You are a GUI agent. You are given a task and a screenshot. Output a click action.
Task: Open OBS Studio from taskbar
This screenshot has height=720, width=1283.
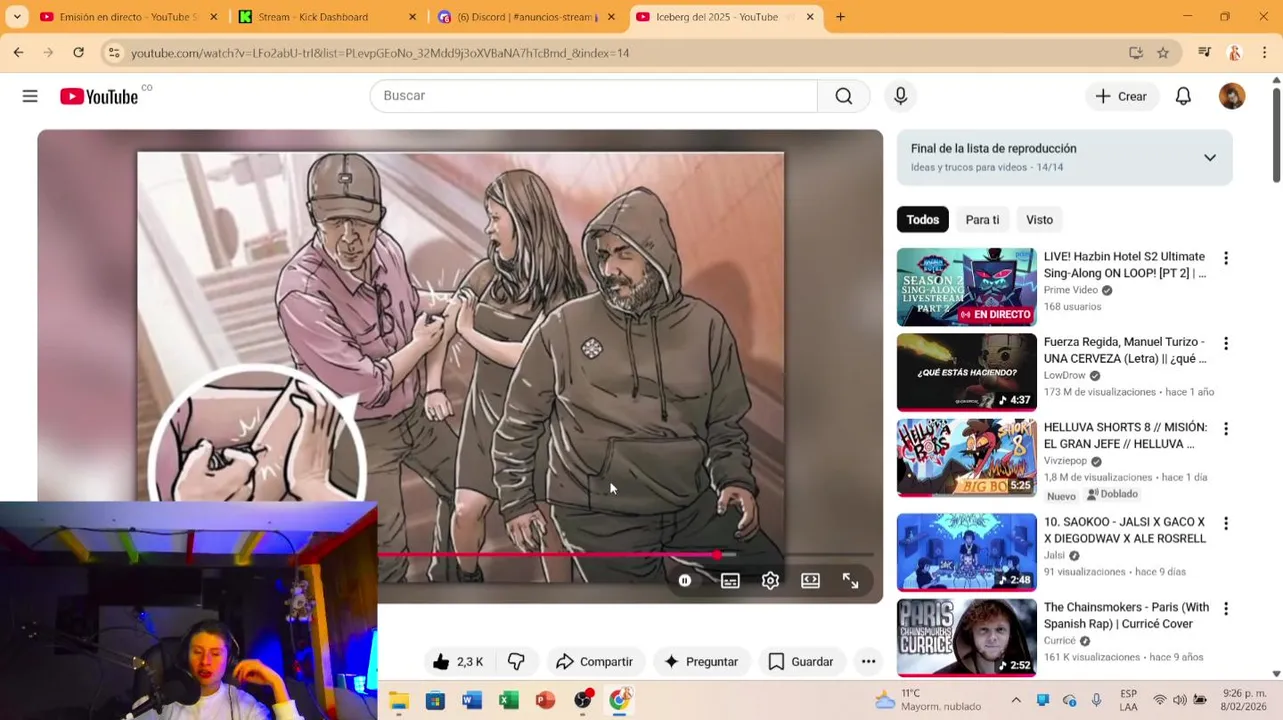(x=583, y=700)
